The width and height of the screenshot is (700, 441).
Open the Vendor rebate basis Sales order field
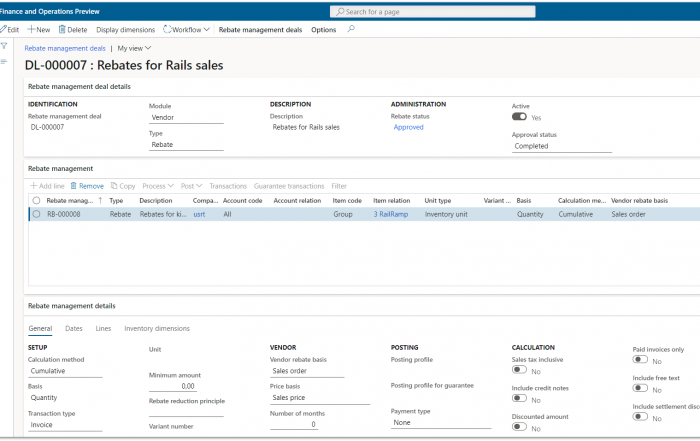(x=307, y=371)
